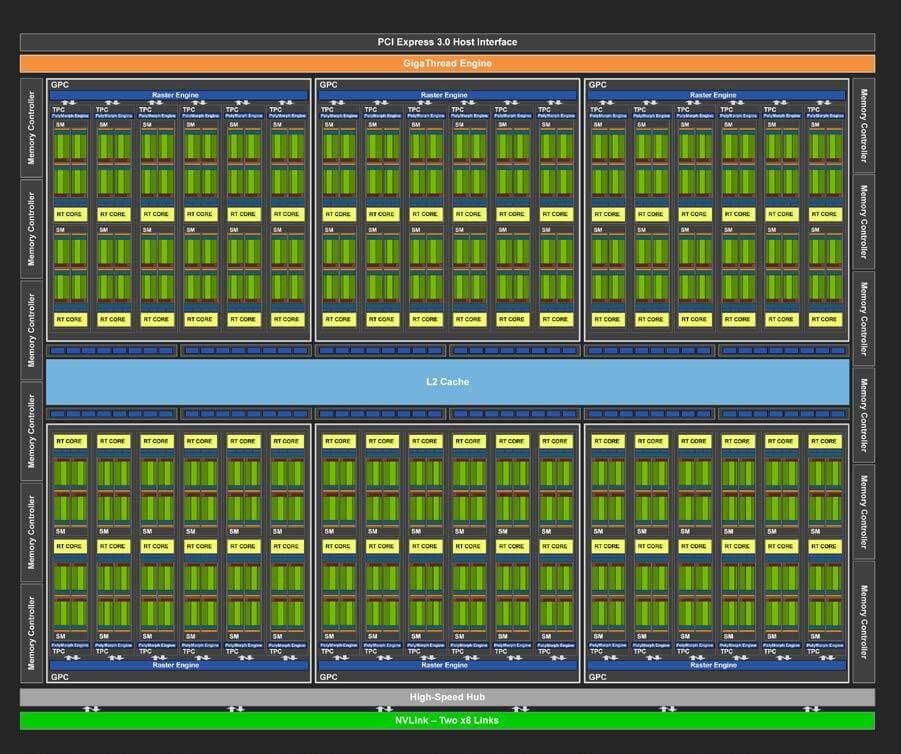Click the Raster Engine bar in top-middle GPC
This screenshot has height=754, width=901.
click(447, 95)
